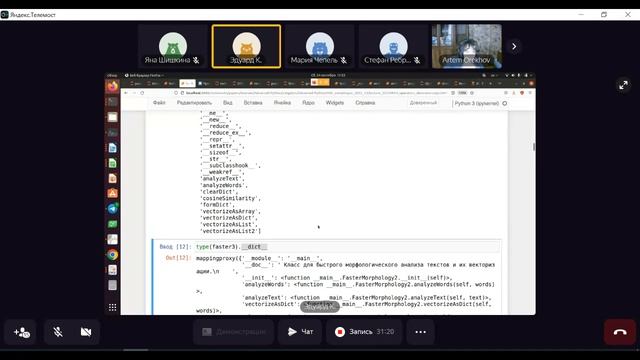Toggle the camera on/off button
The height and width of the screenshot is (360, 640).
pos(86,332)
